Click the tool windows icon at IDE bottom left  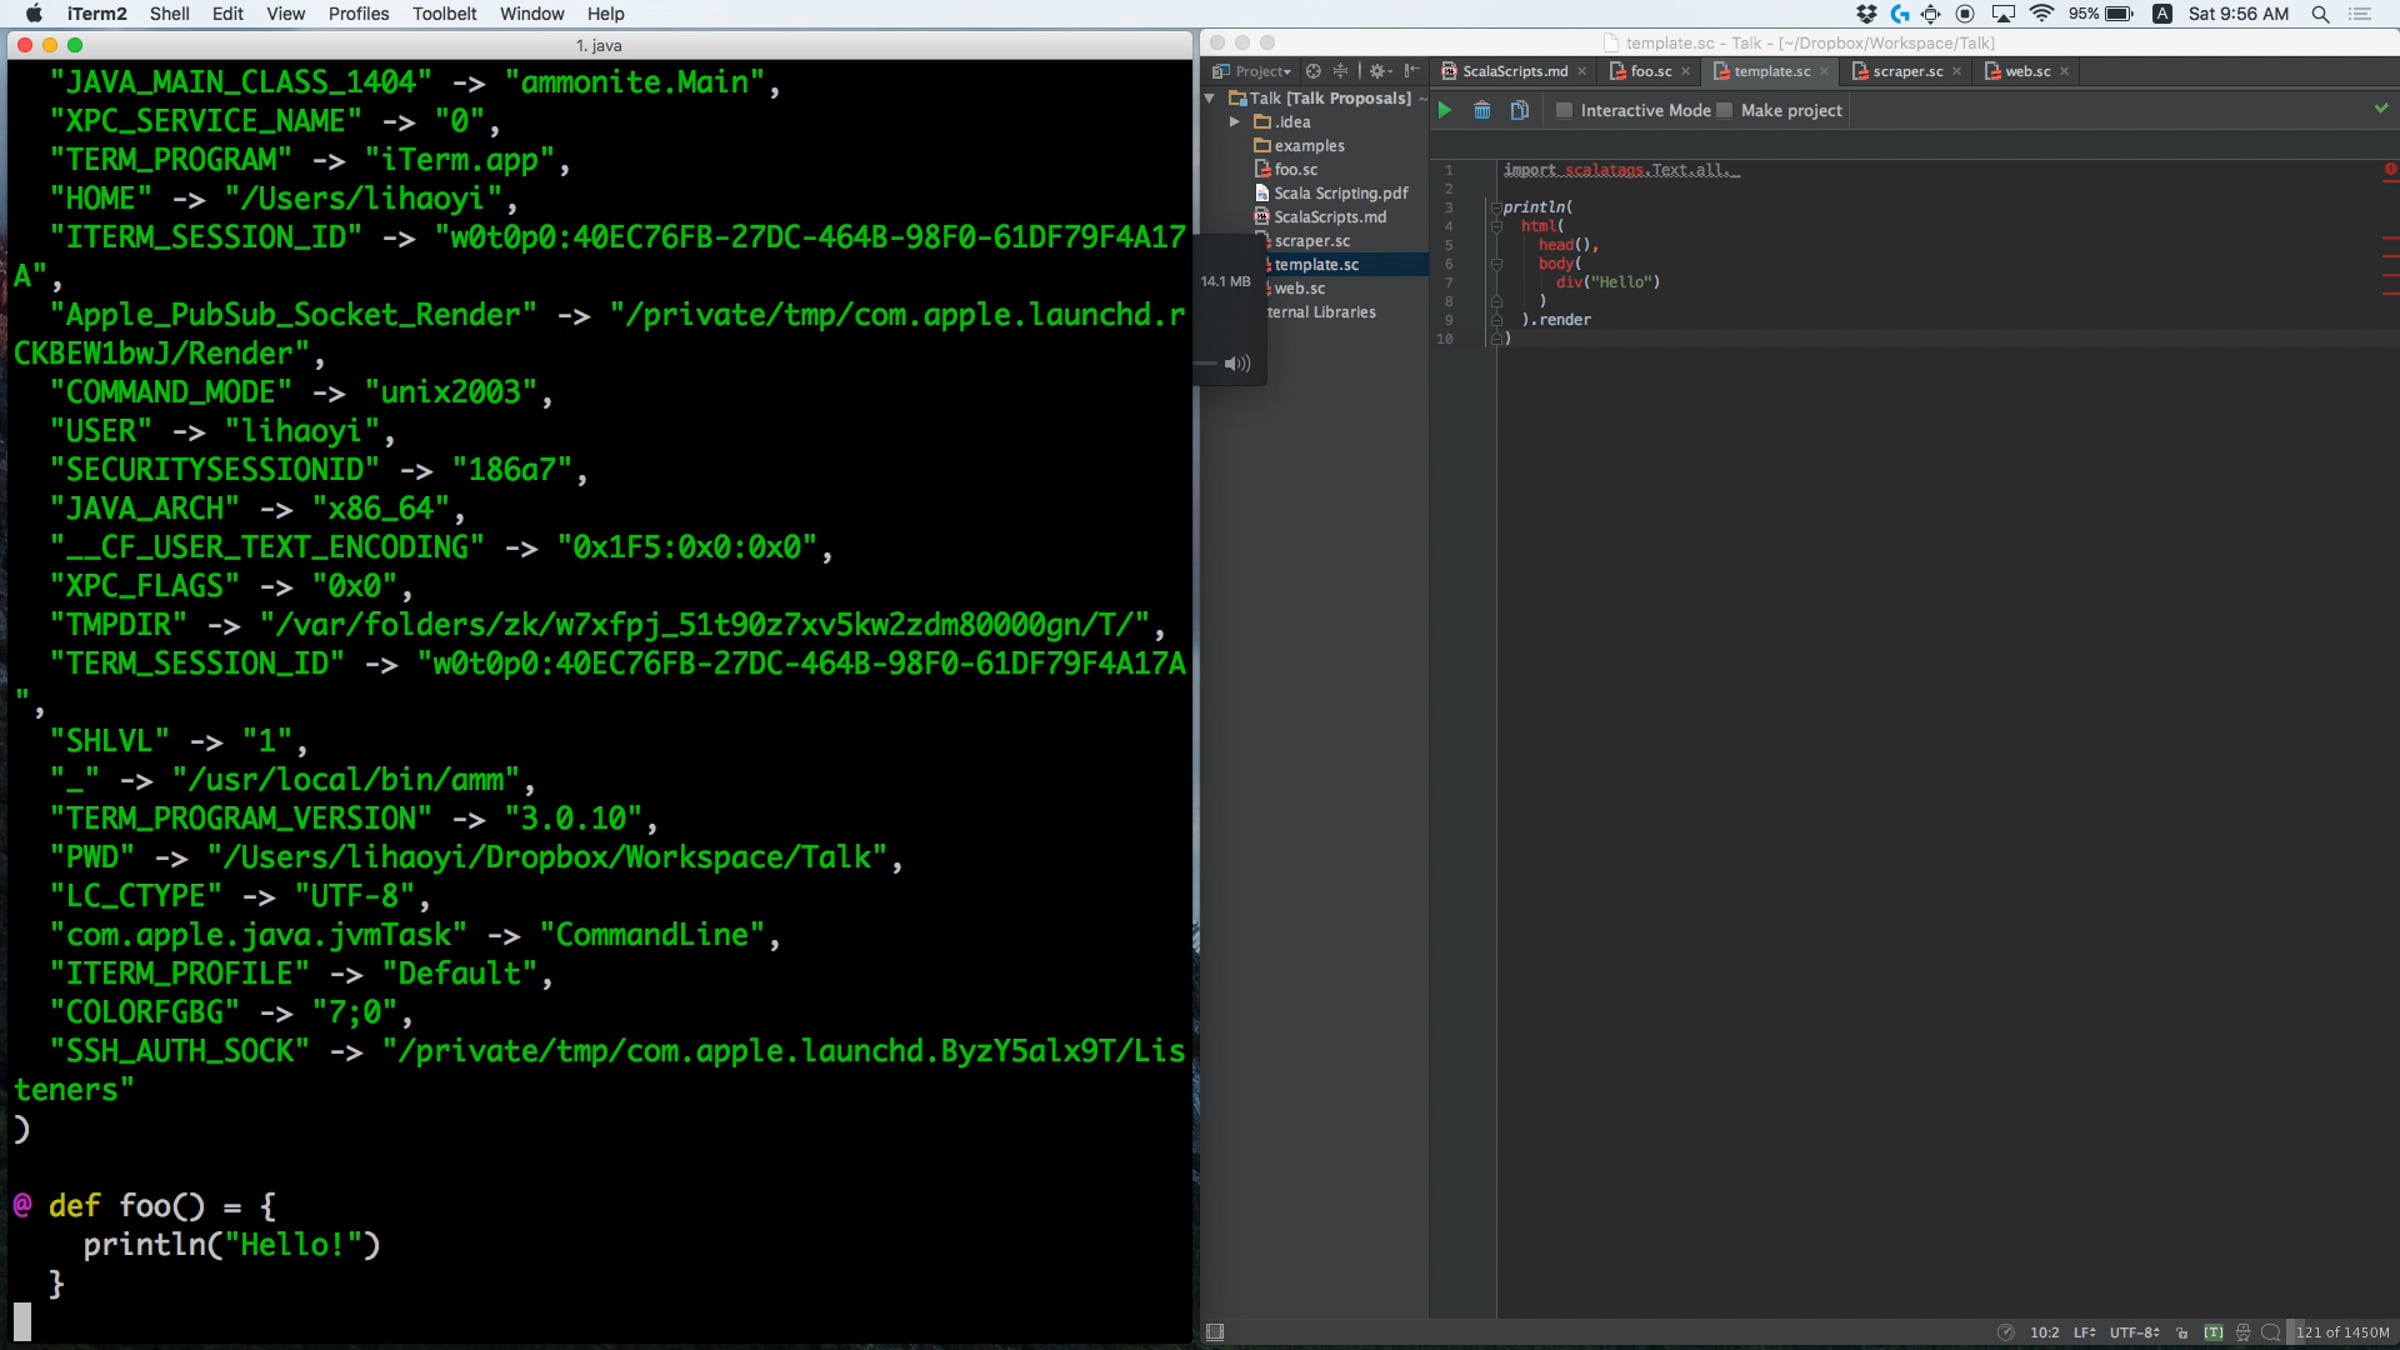coord(1215,1332)
